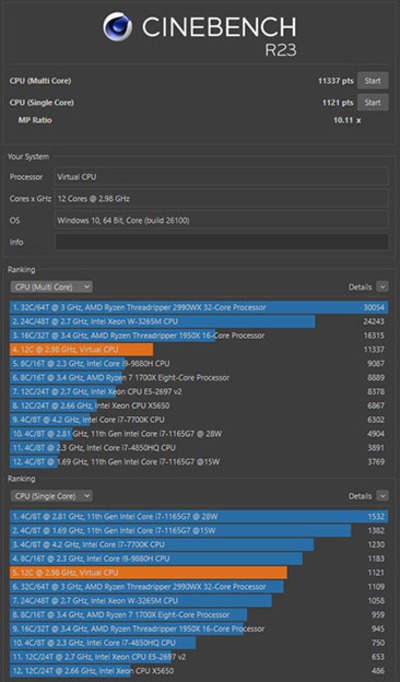Select Xeon X5650 row scoring 486
Viewport: 400px width, 682px height.
point(199,671)
